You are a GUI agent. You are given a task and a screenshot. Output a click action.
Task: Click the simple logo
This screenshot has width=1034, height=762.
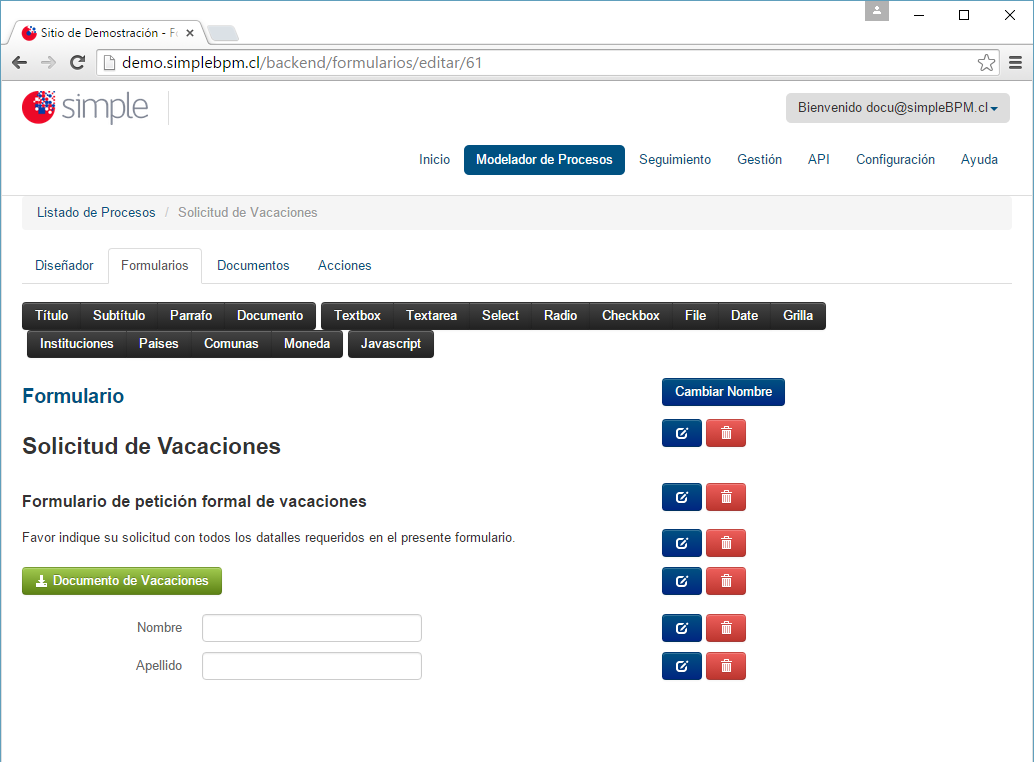(85, 107)
